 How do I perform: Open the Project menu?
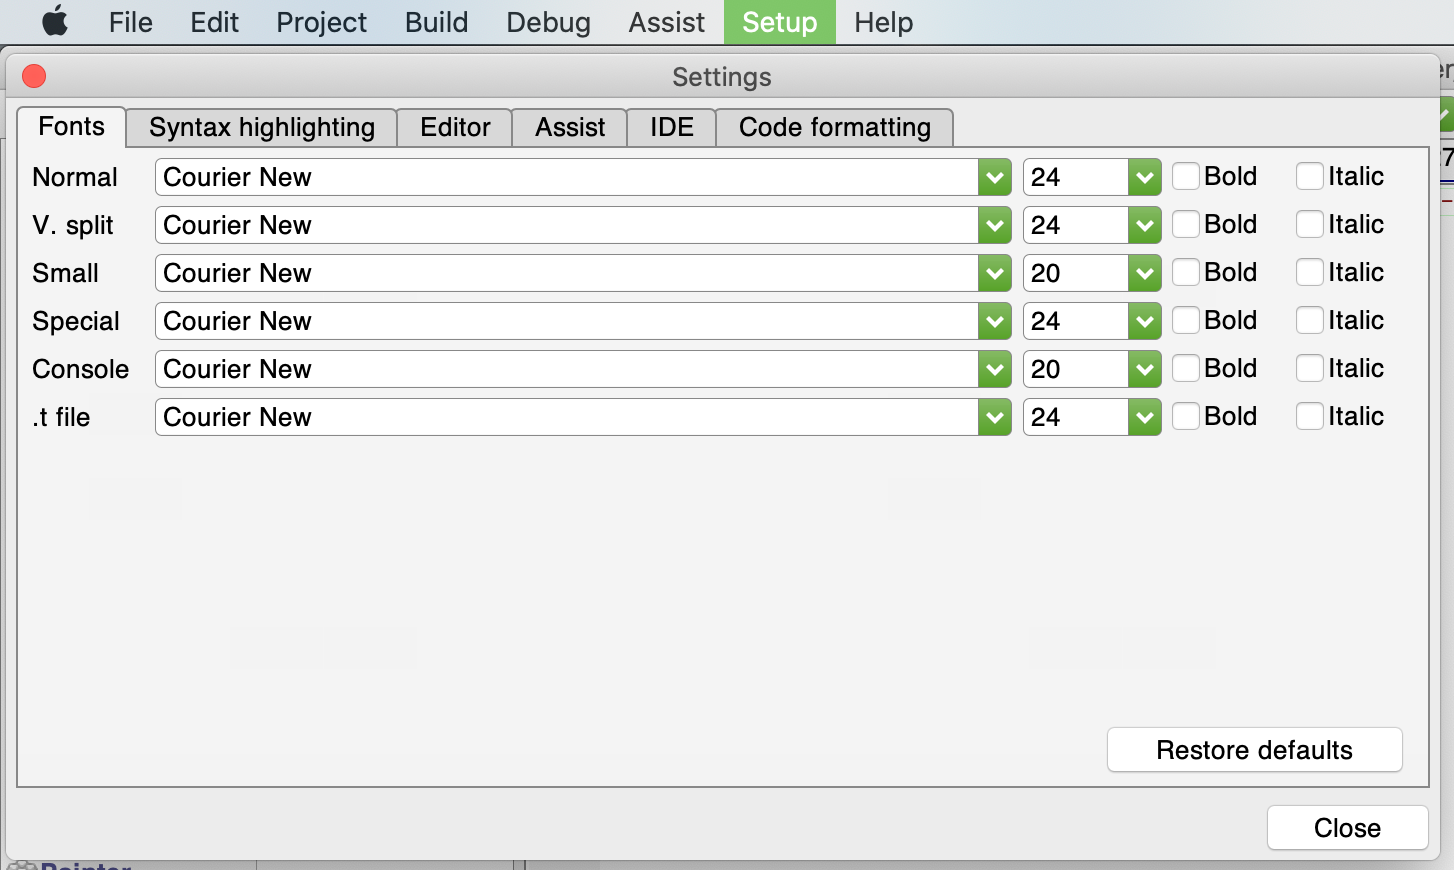tap(321, 22)
